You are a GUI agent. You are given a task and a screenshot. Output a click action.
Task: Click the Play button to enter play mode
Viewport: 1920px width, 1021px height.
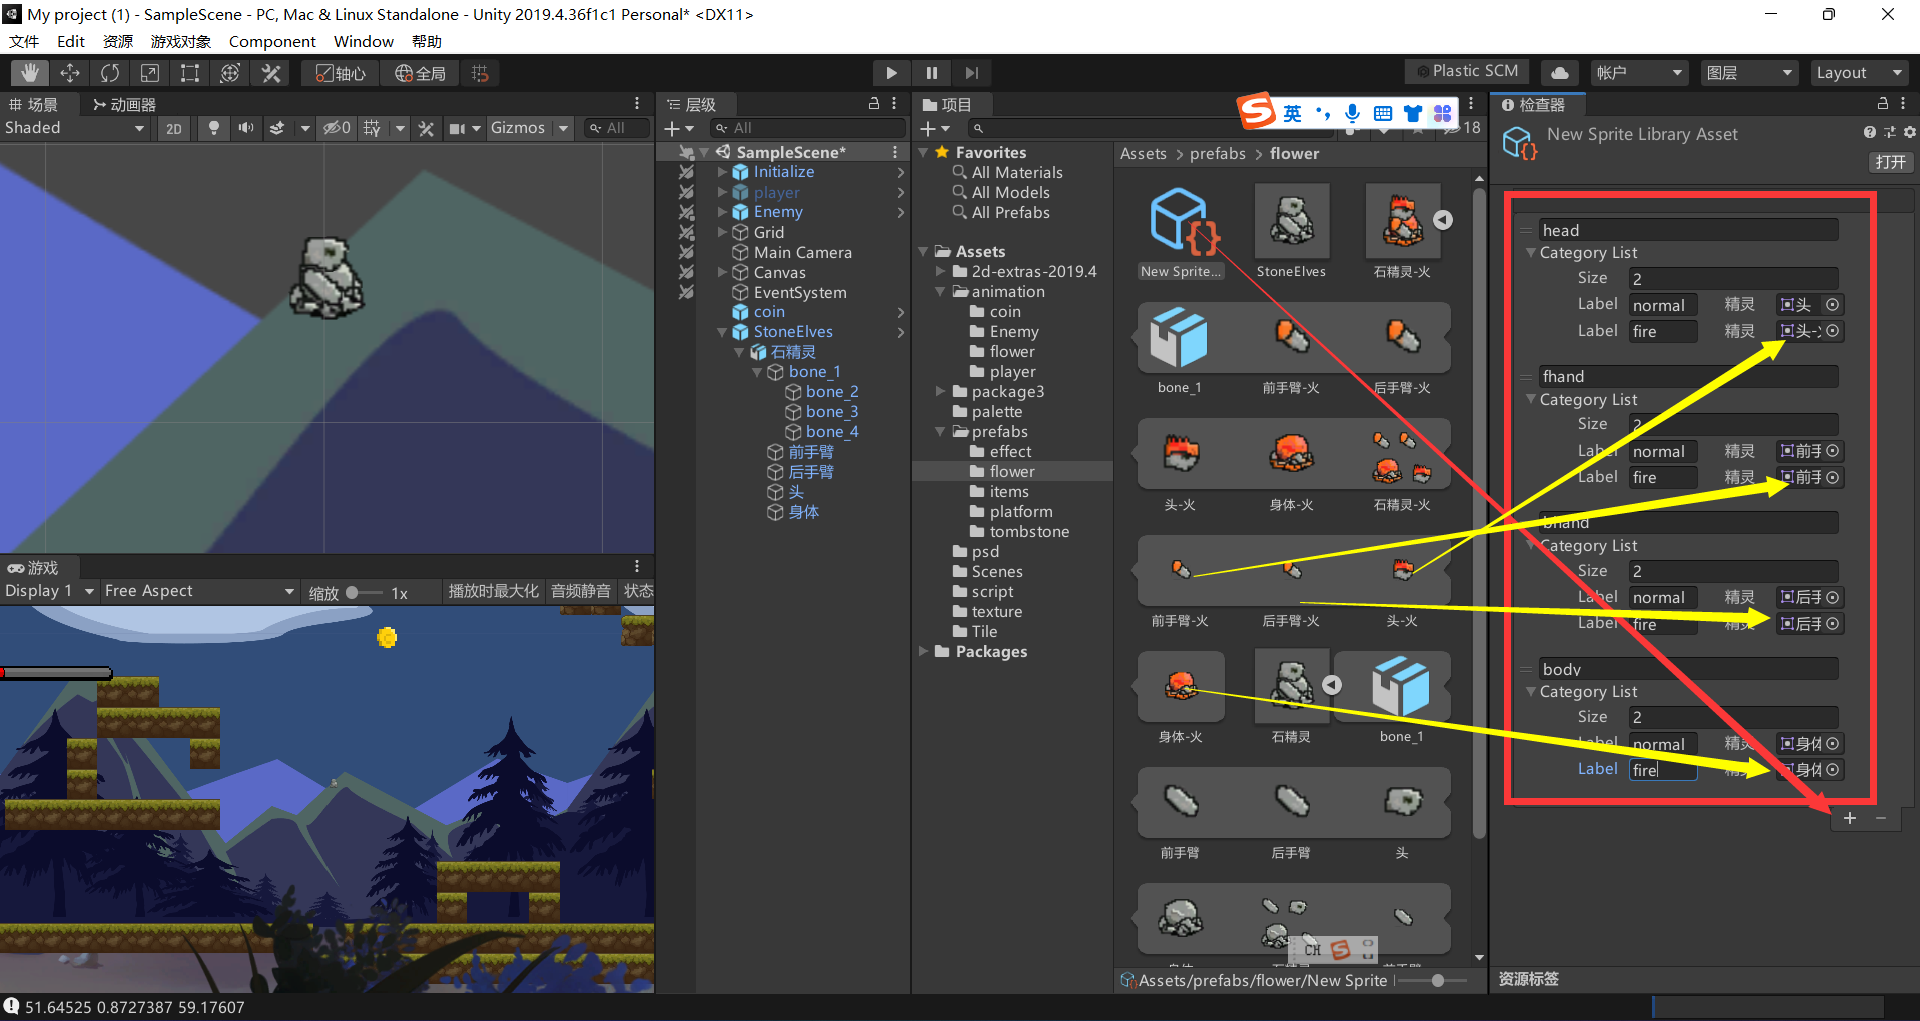click(x=891, y=72)
